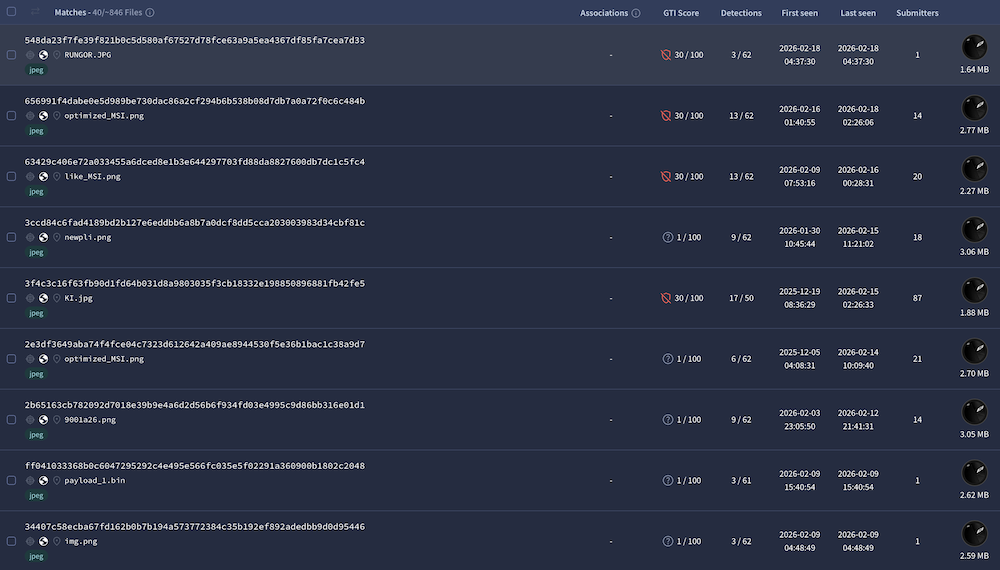Open the hash link starting with 3ccd84c6fad4
The height and width of the screenshot is (570, 1000).
click(194, 222)
